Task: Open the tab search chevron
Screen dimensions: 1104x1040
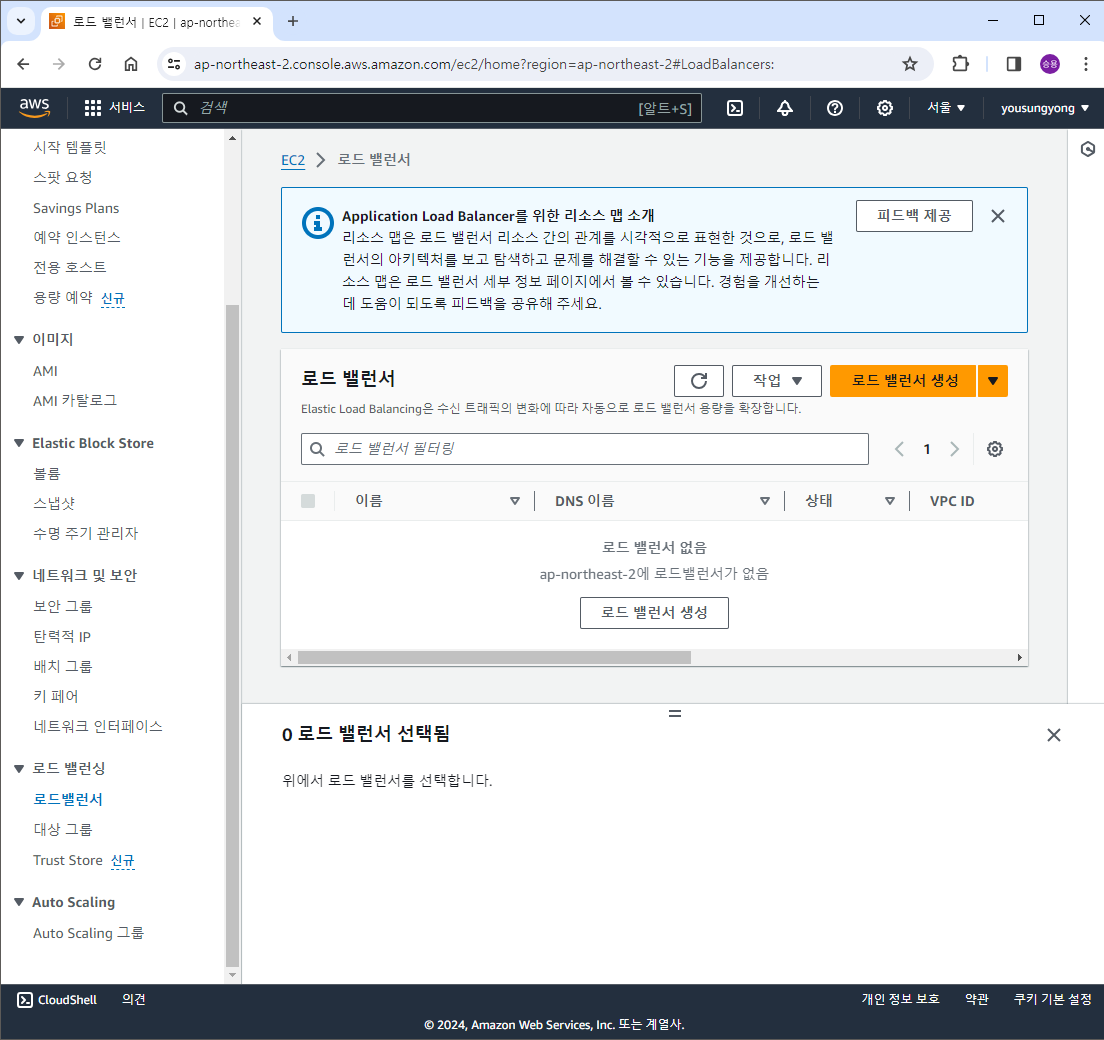Action: 21,21
